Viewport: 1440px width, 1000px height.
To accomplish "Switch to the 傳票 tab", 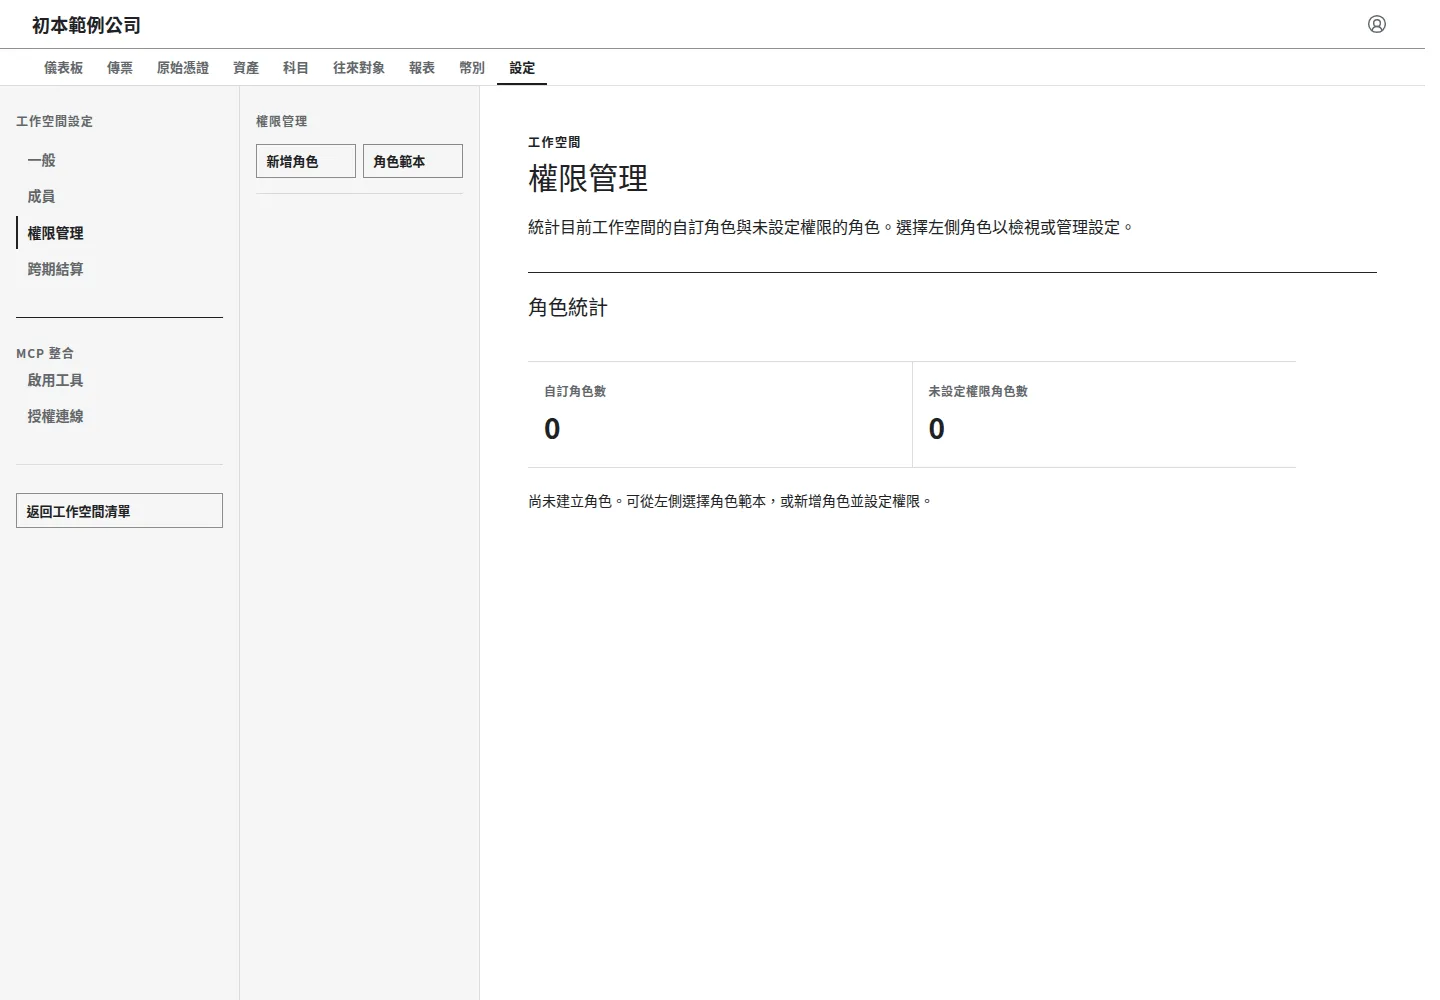I will pos(120,68).
